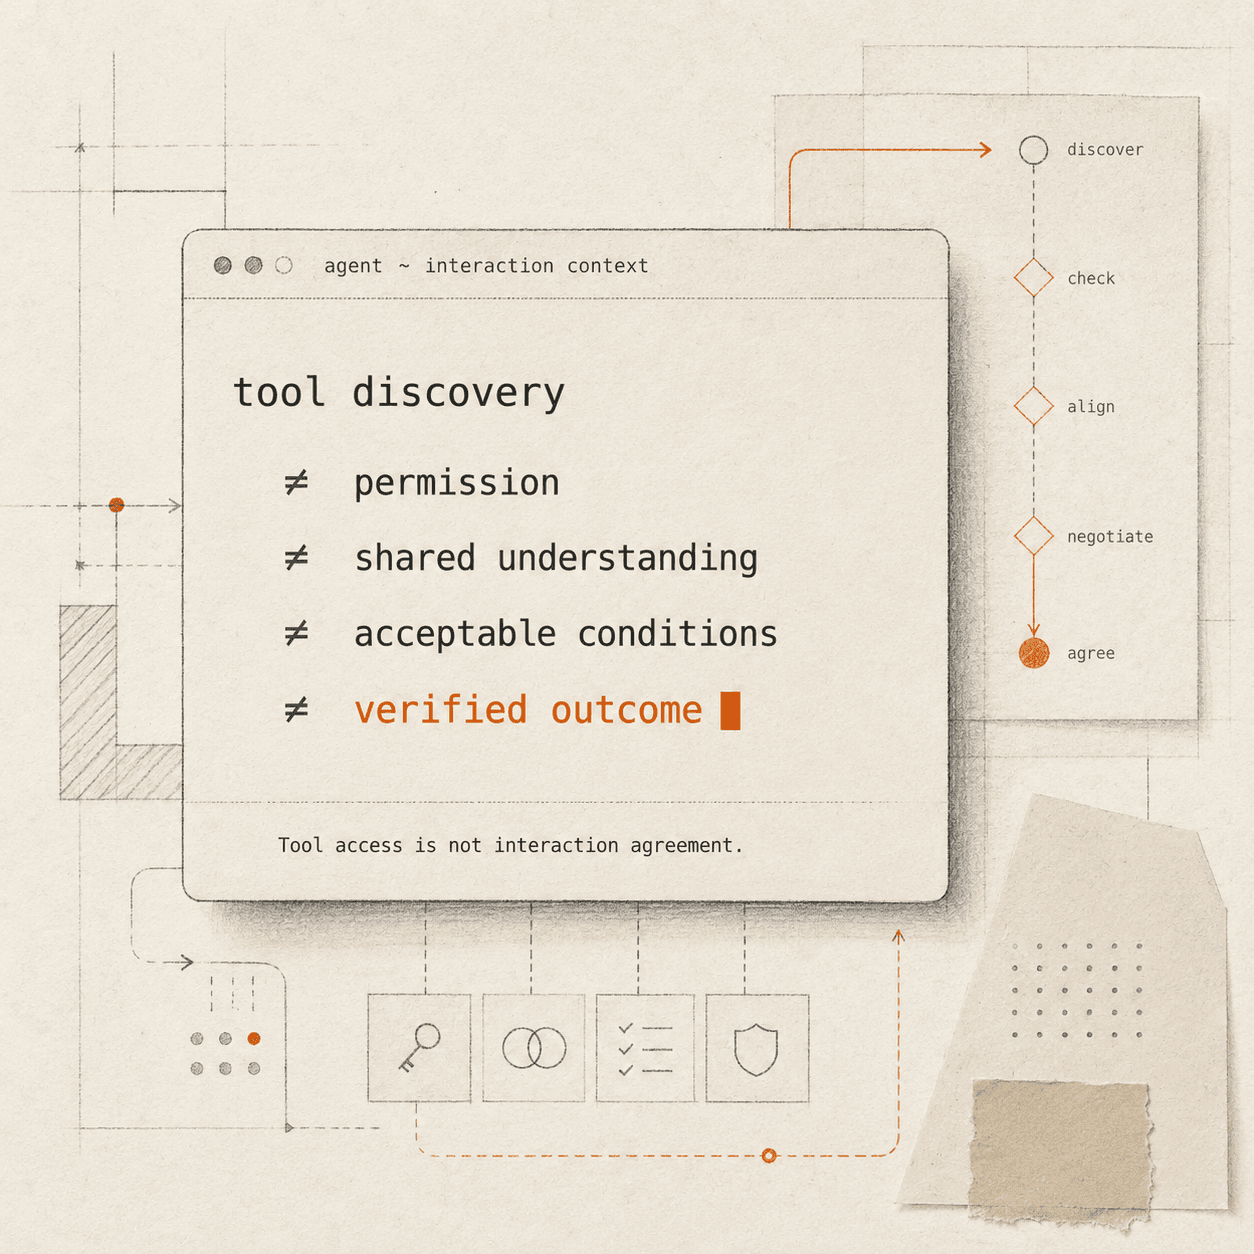The width and height of the screenshot is (1254, 1254).
Task: Open the checklist icon tile
Action: (x=645, y=1048)
